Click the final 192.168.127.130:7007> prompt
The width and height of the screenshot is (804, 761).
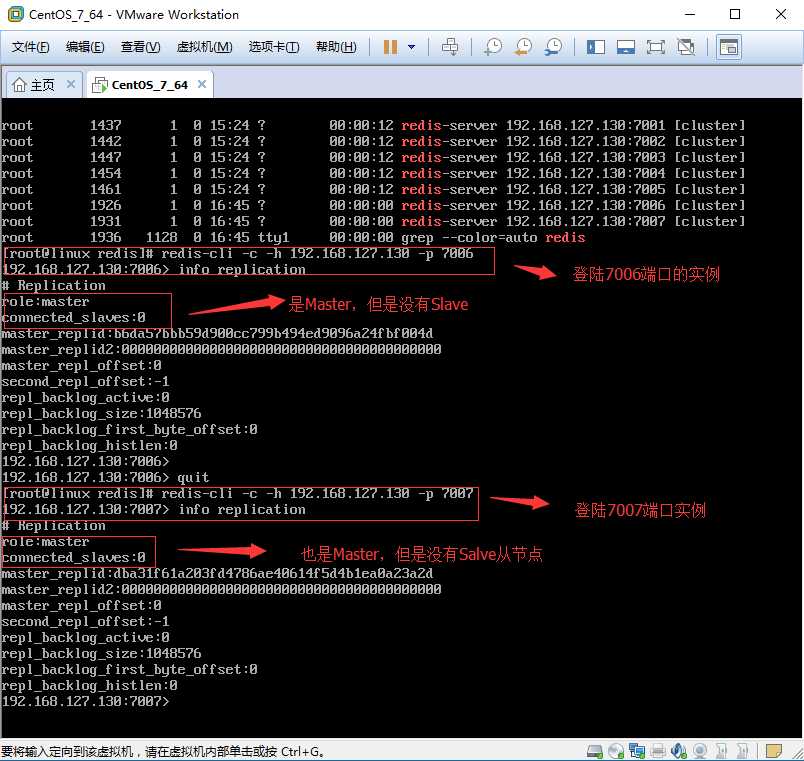85,701
